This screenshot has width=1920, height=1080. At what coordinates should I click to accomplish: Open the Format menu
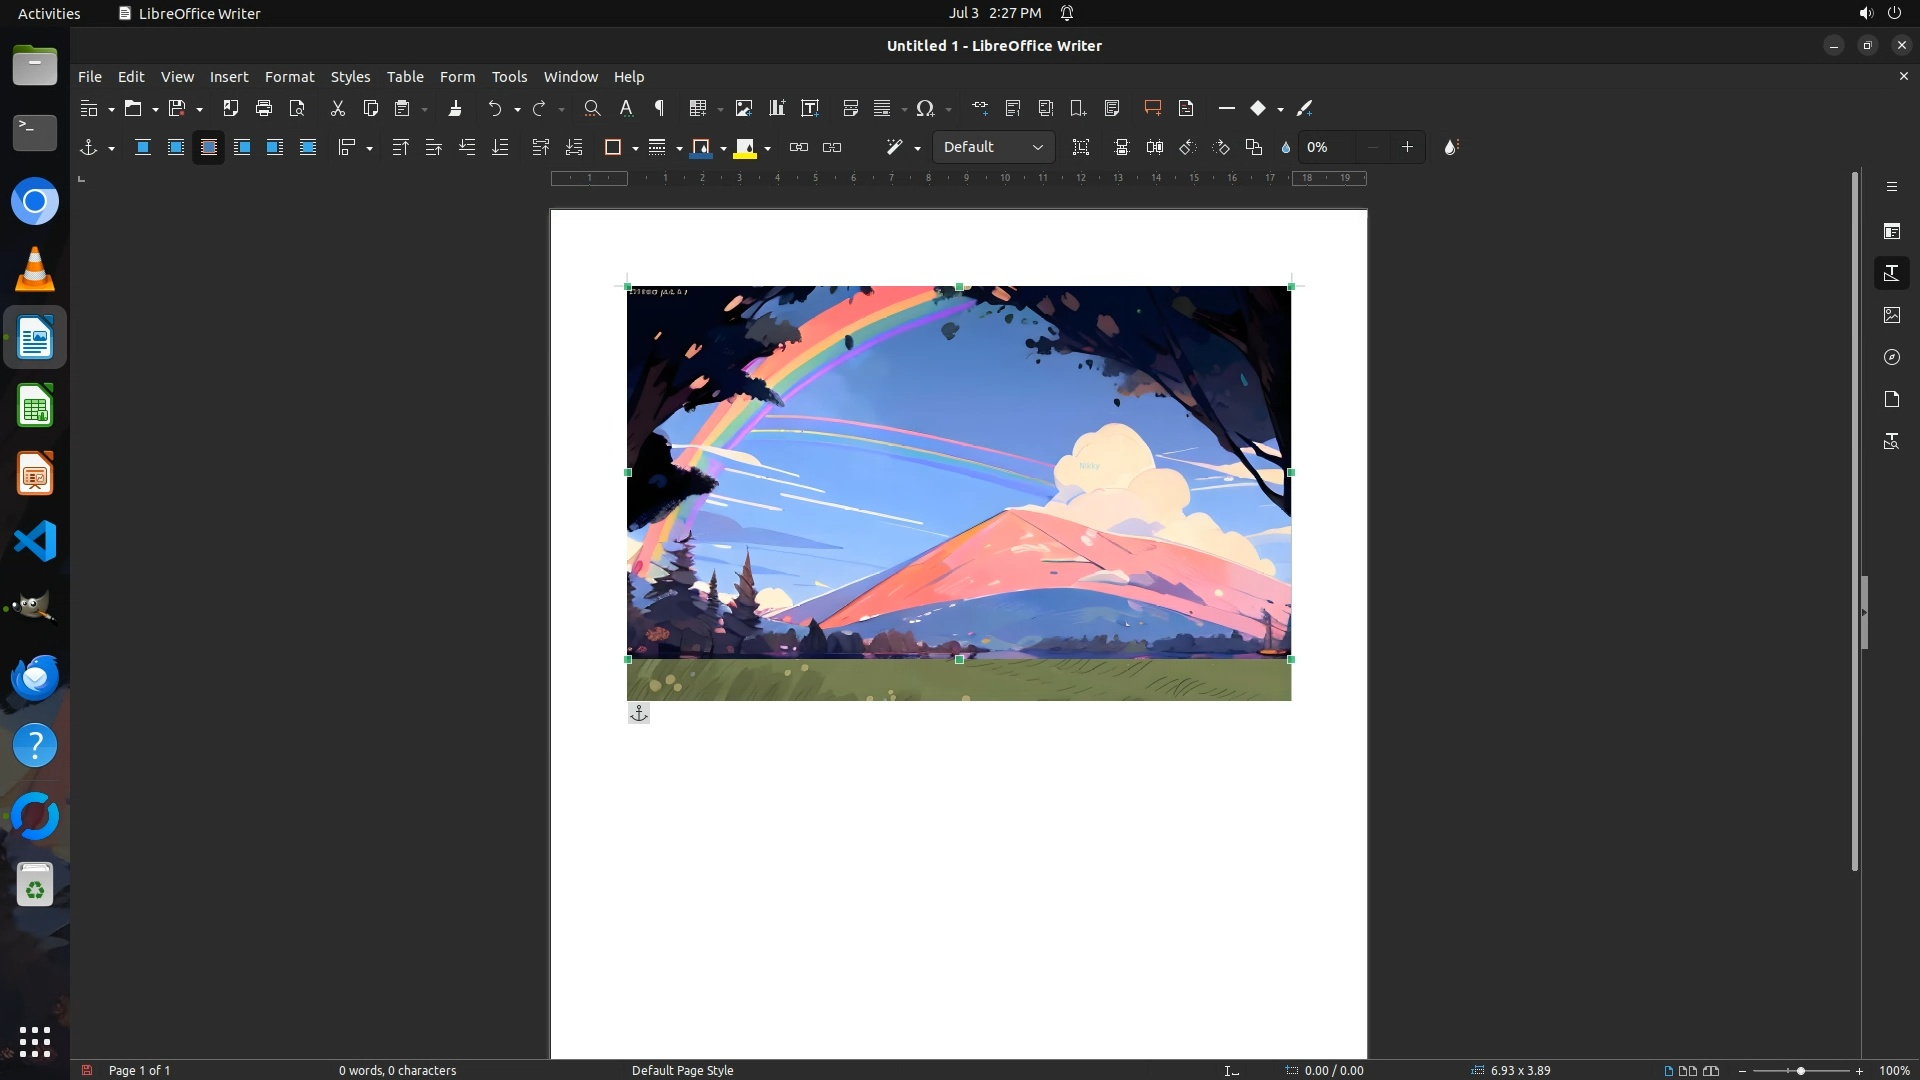(x=289, y=76)
